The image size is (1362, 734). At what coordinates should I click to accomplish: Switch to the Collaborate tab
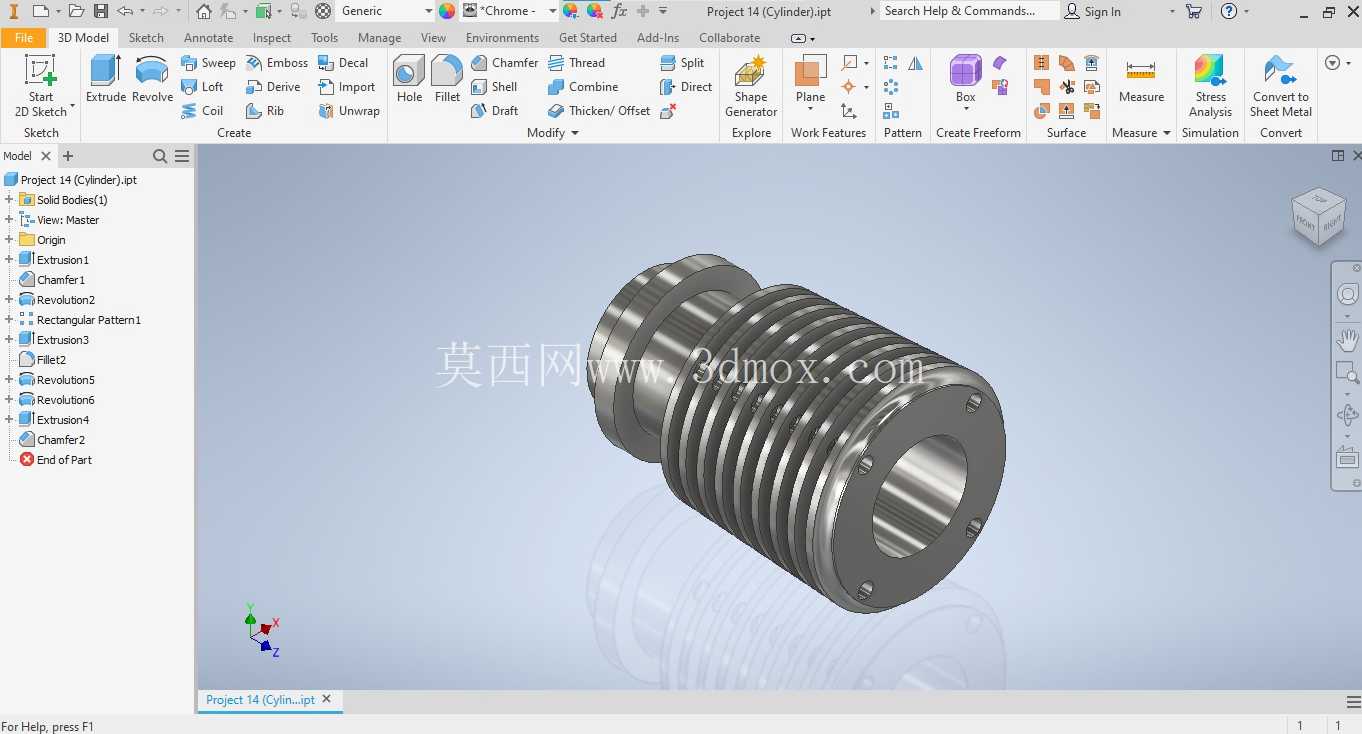click(729, 38)
